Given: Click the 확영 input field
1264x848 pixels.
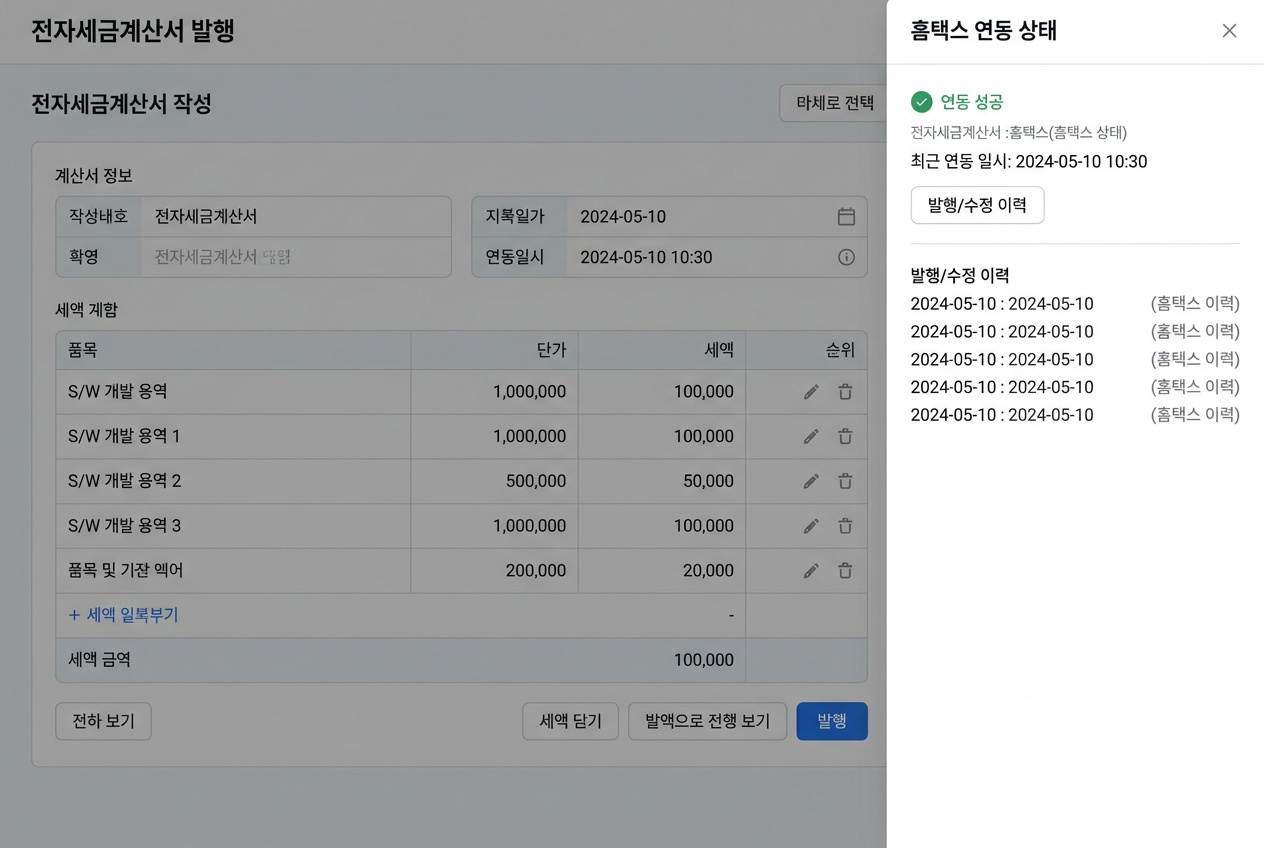Looking at the screenshot, I should pyautogui.click(x=296, y=257).
